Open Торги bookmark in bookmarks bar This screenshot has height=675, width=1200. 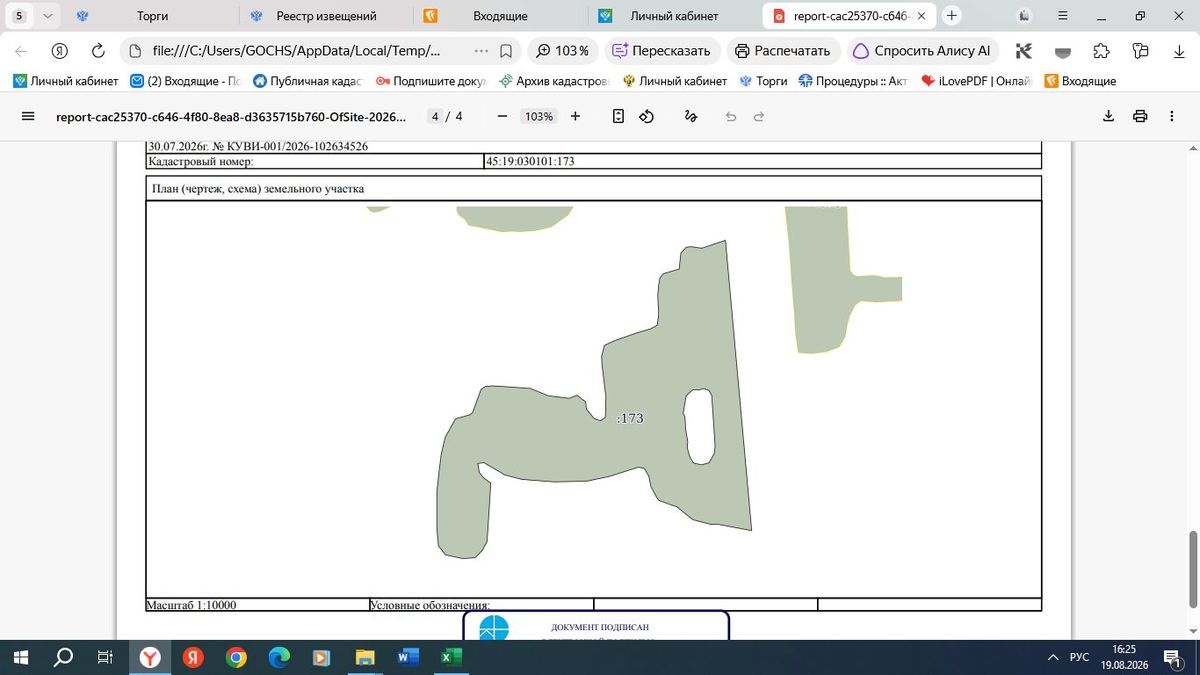763,81
